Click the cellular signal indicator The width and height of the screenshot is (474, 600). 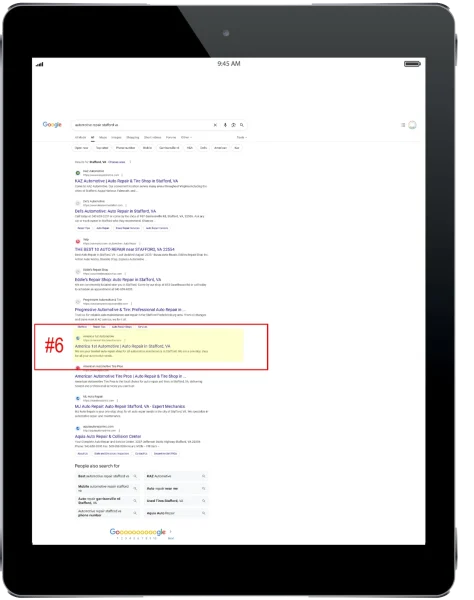[39, 64]
